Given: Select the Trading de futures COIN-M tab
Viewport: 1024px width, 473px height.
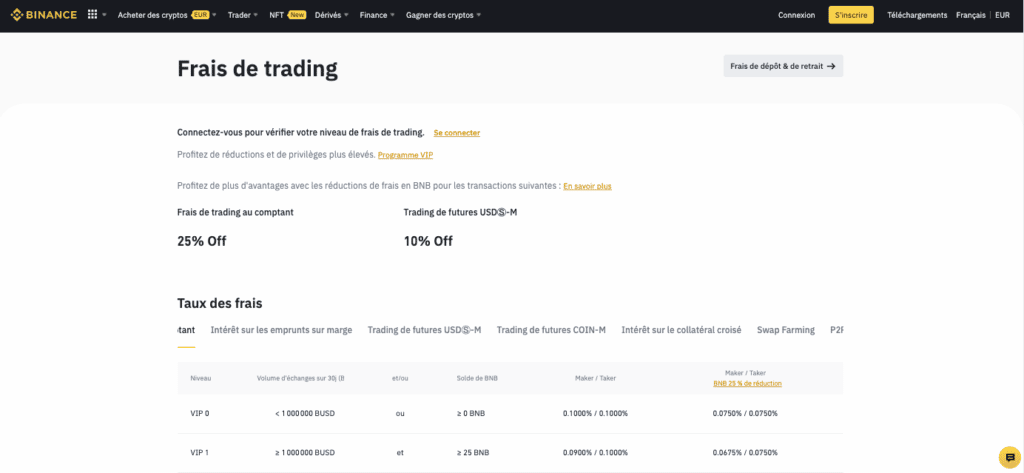Looking at the screenshot, I should click(x=551, y=330).
